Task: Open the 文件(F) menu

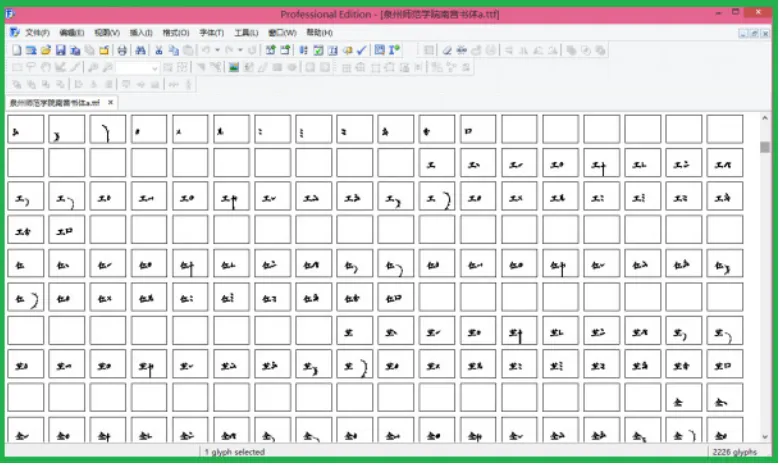Action: (x=37, y=33)
